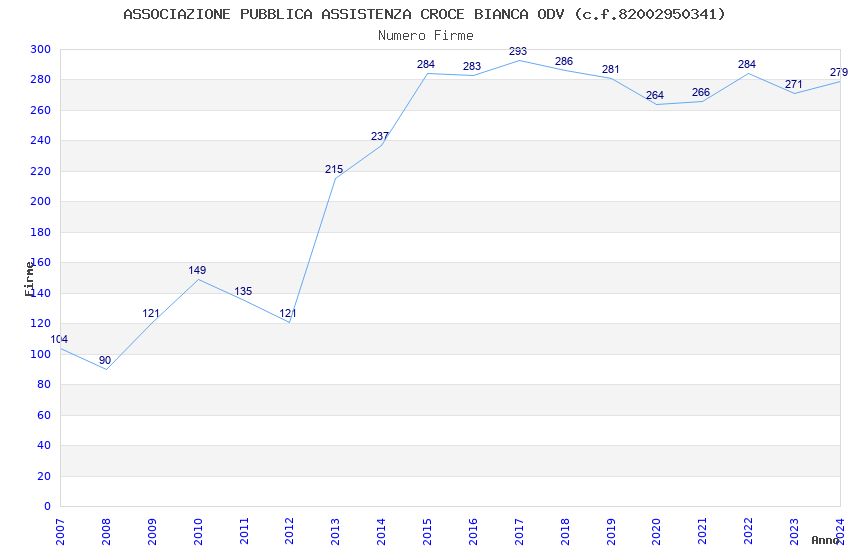
Task: Click the vertical axis label 'Firme'
Action: (29, 279)
